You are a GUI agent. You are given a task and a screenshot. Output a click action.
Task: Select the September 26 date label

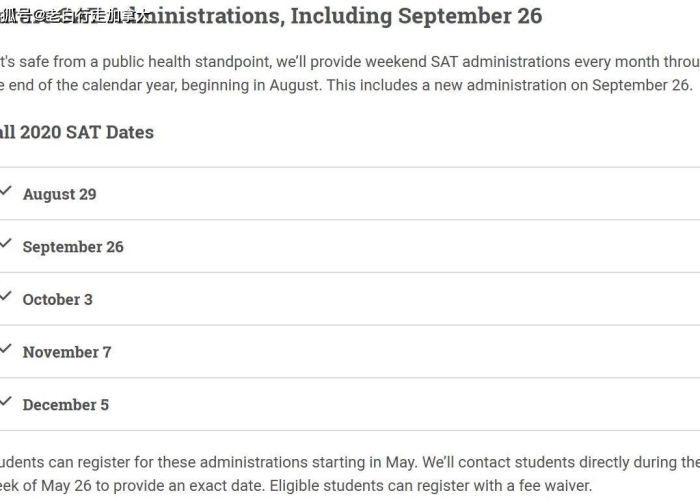73,247
